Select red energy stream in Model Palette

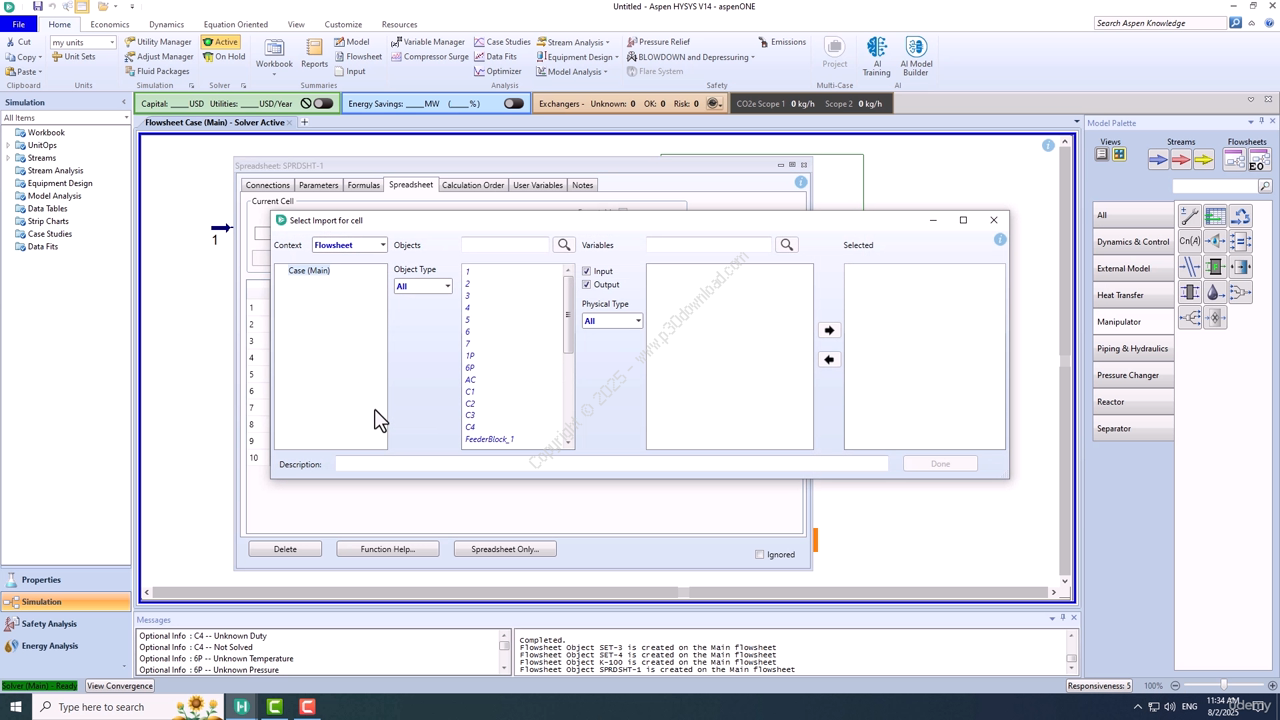tap(1181, 159)
